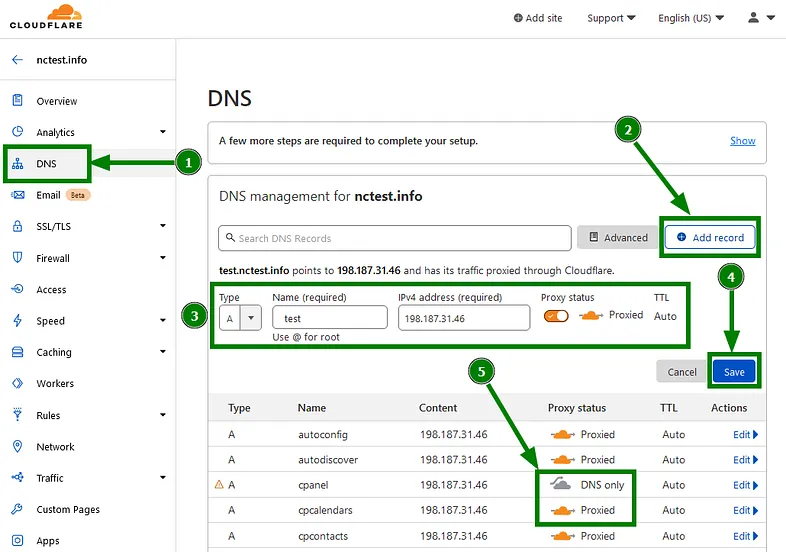786x552 pixels.
Task: Click the Add record button
Action: pos(710,237)
